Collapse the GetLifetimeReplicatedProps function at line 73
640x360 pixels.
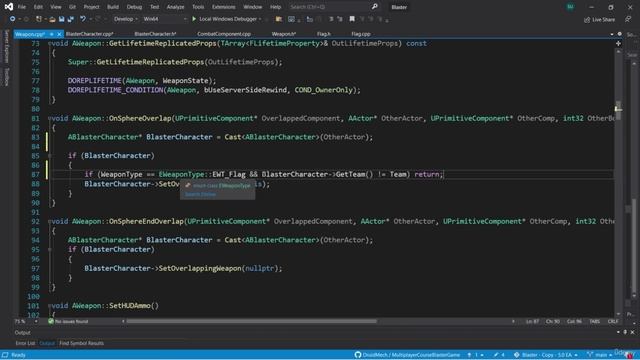50,43
